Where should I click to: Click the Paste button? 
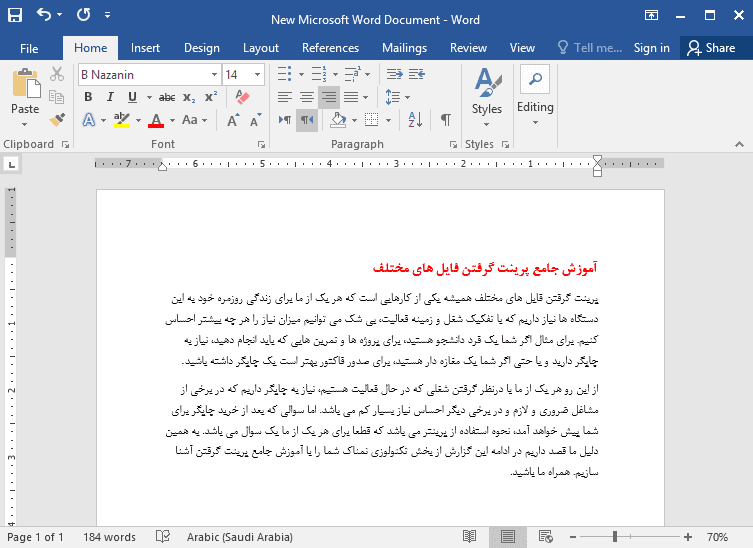(25, 90)
